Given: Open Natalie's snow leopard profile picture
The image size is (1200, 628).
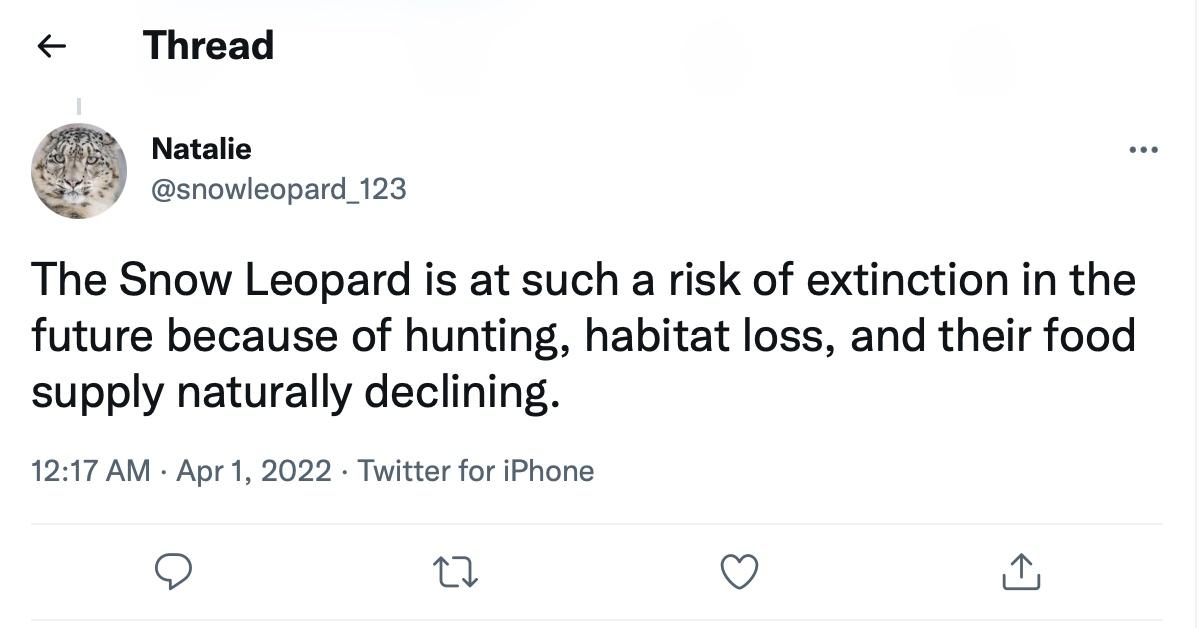Looking at the screenshot, I should point(79,171).
